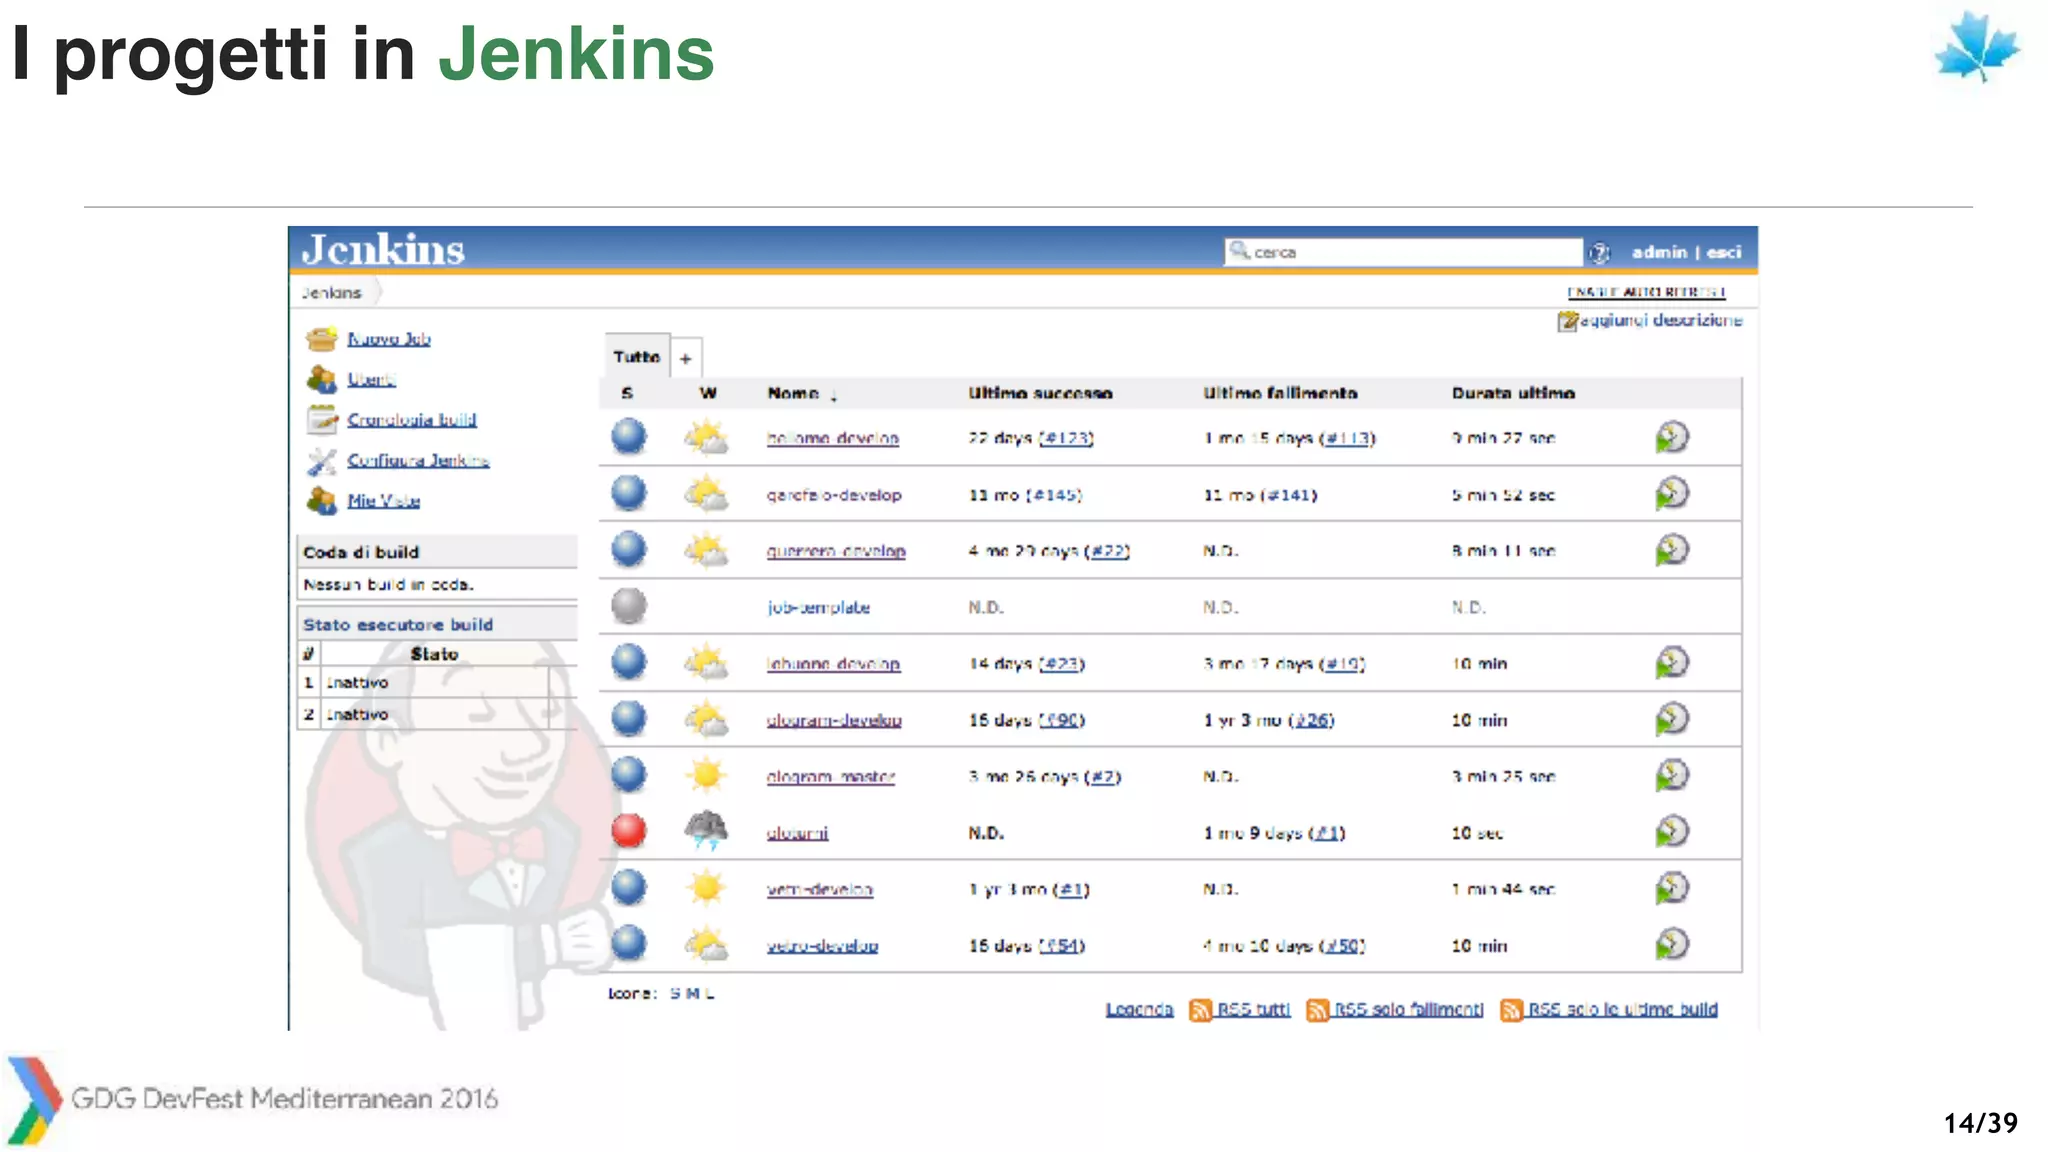The height and width of the screenshot is (1152, 2048).
Task: Click the Cronologia build notepad icon
Action: tap(322, 420)
